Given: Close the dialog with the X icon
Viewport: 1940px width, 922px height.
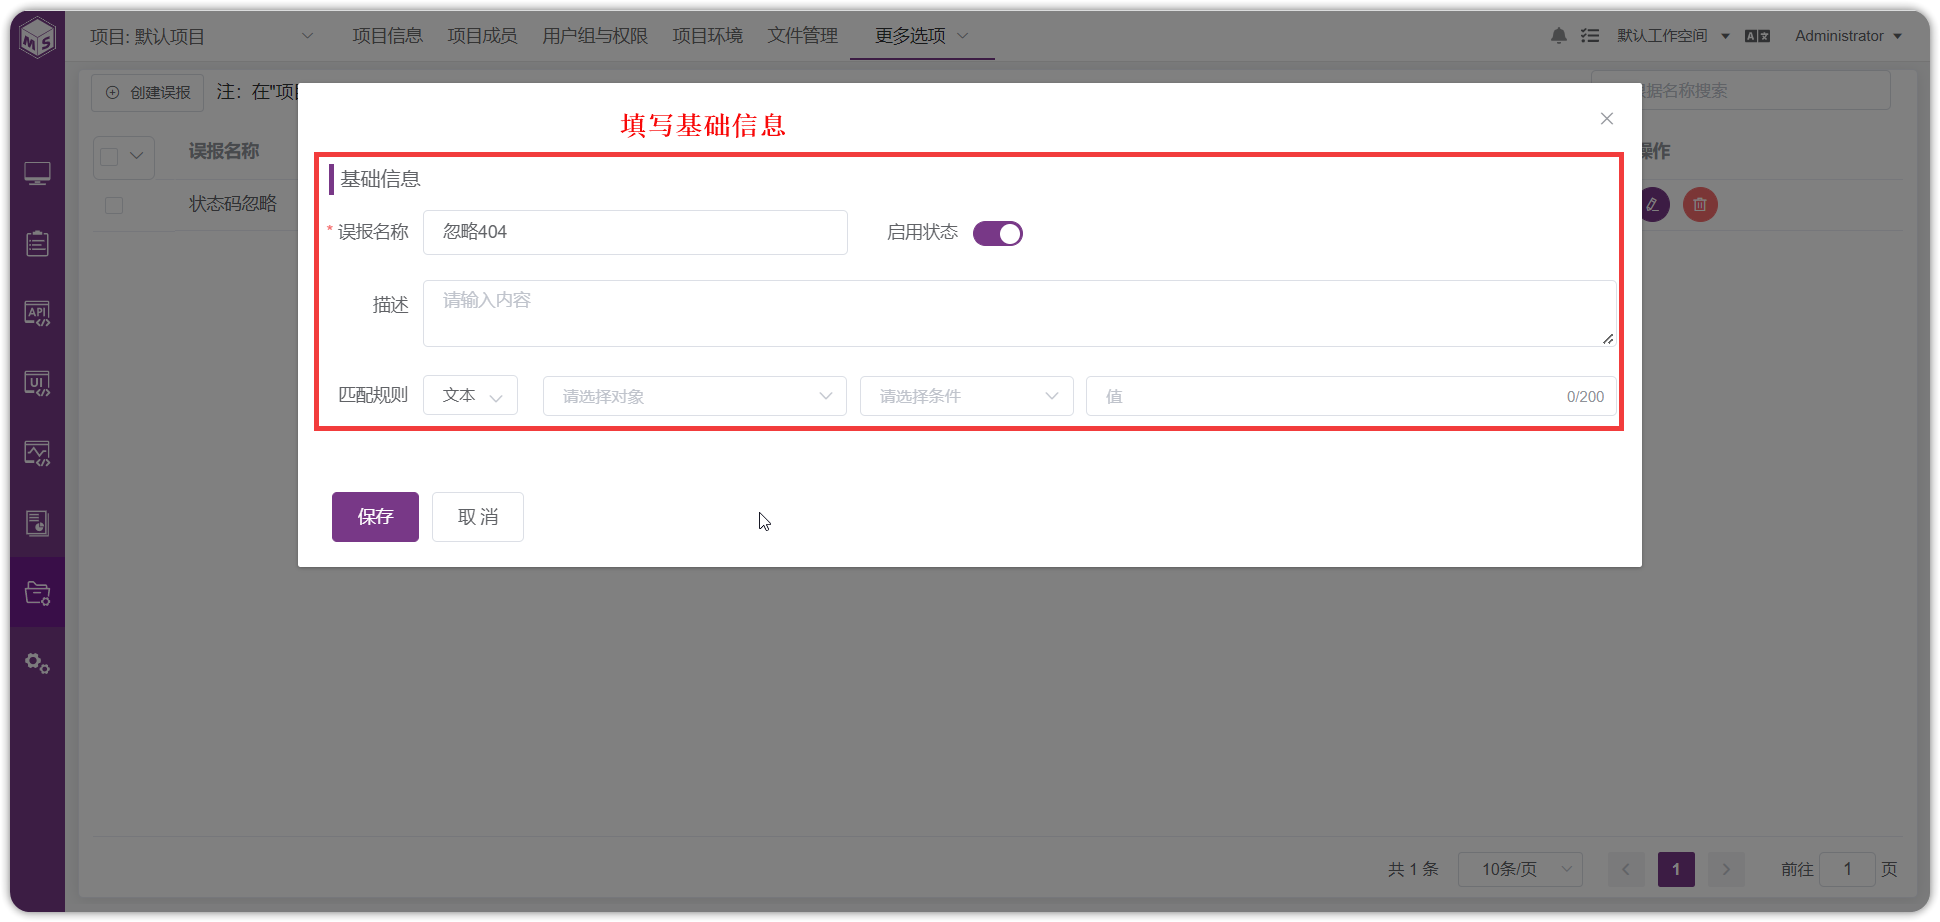Looking at the screenshot, I should (x=1606, y=119).
